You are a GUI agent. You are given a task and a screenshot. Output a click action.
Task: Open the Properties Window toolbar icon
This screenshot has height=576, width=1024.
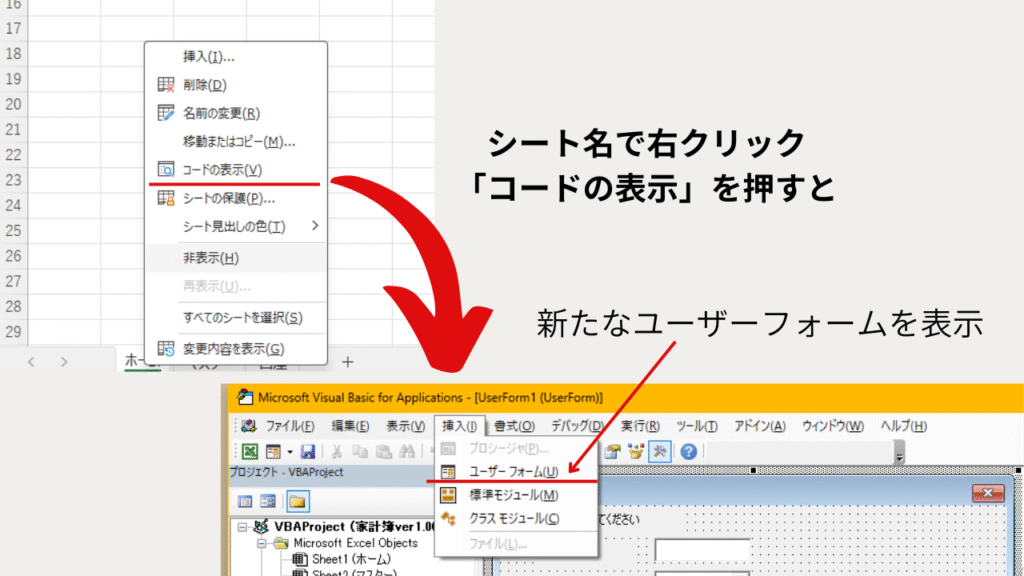point(612,451)
